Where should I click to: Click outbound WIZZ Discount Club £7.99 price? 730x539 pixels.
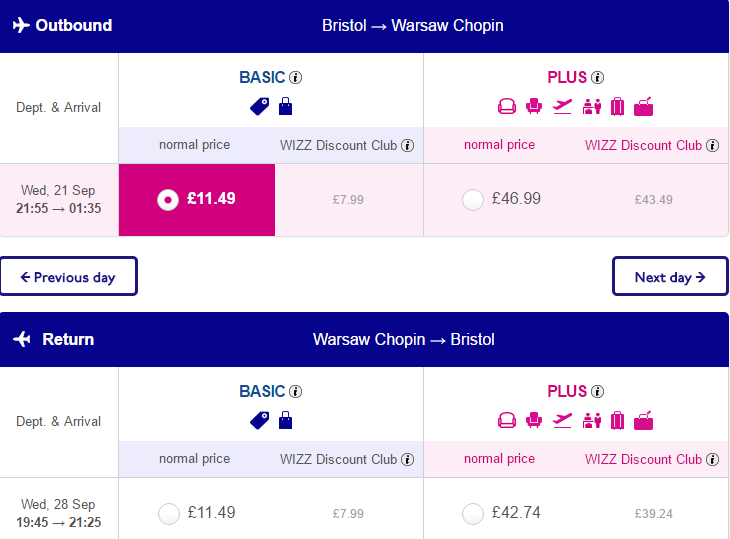pos(348,200)
